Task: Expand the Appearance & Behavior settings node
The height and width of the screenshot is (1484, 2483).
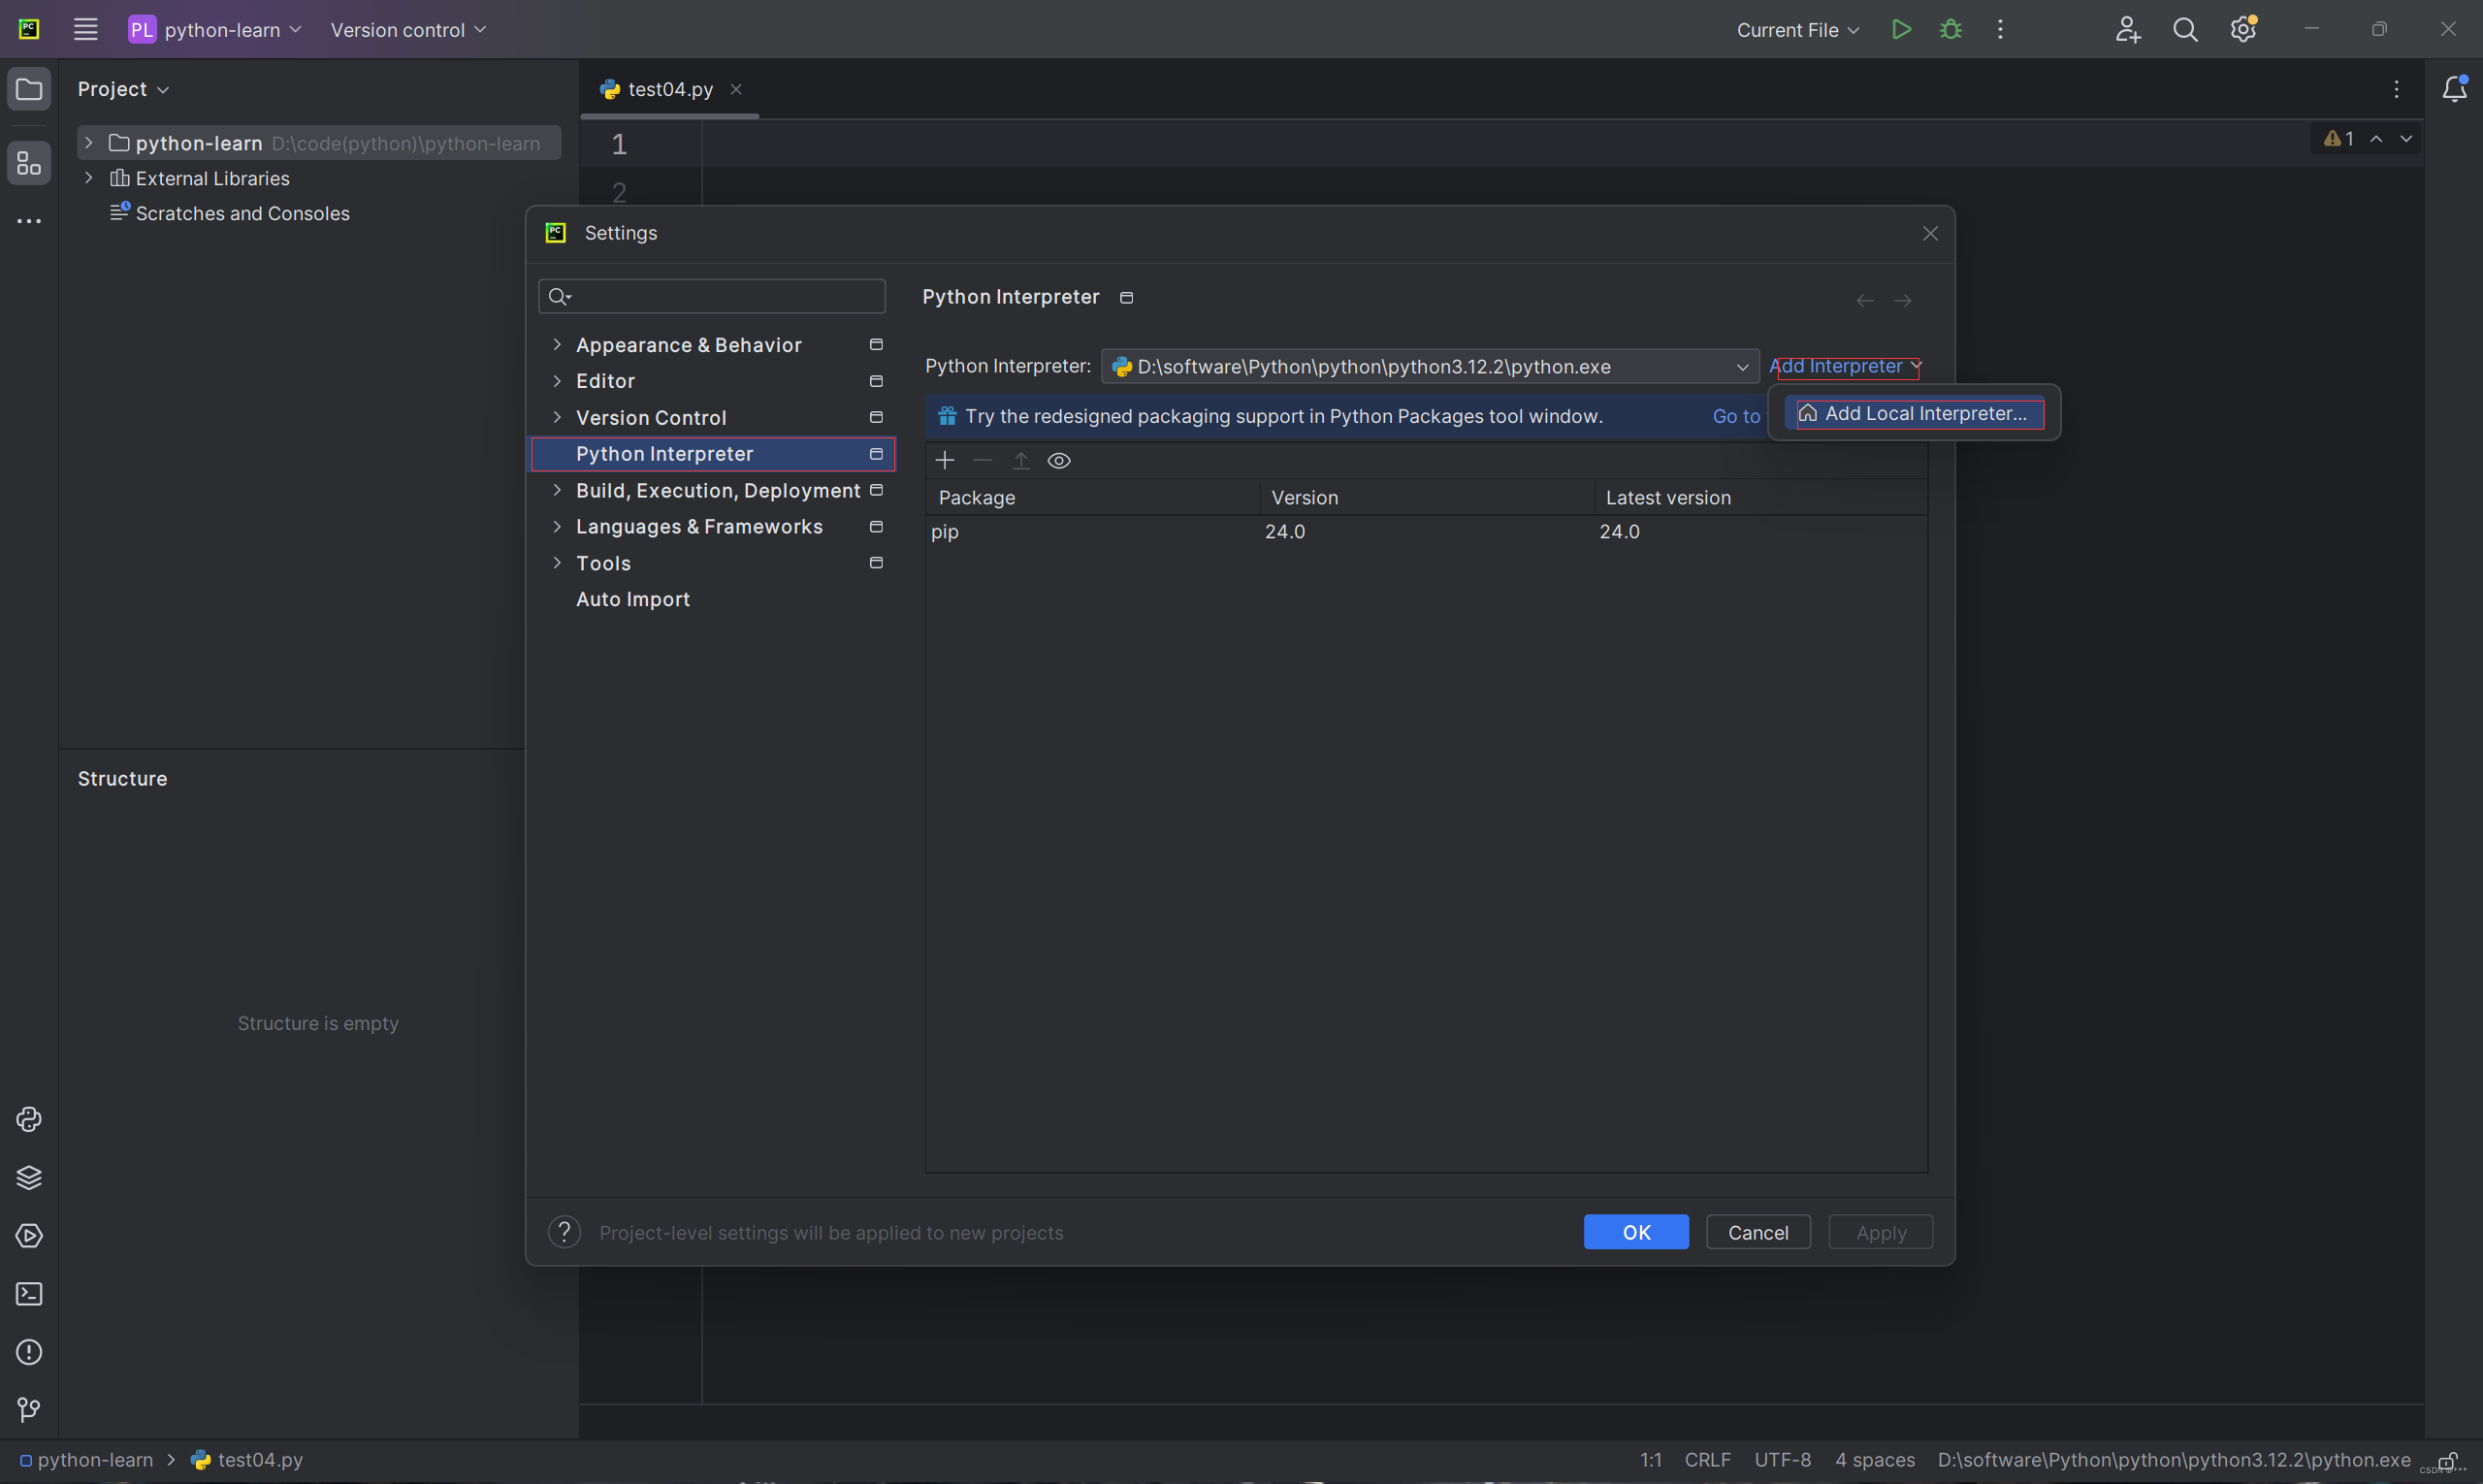Action: click(x=557, y=345)
